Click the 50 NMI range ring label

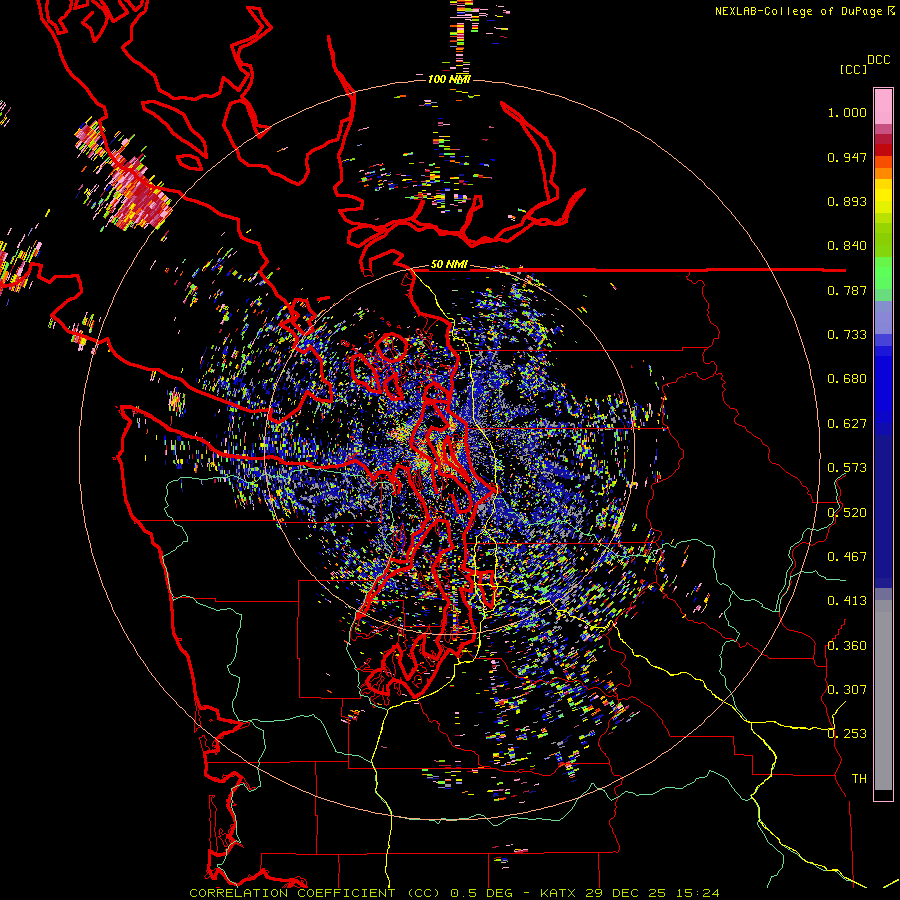point(449,265)
